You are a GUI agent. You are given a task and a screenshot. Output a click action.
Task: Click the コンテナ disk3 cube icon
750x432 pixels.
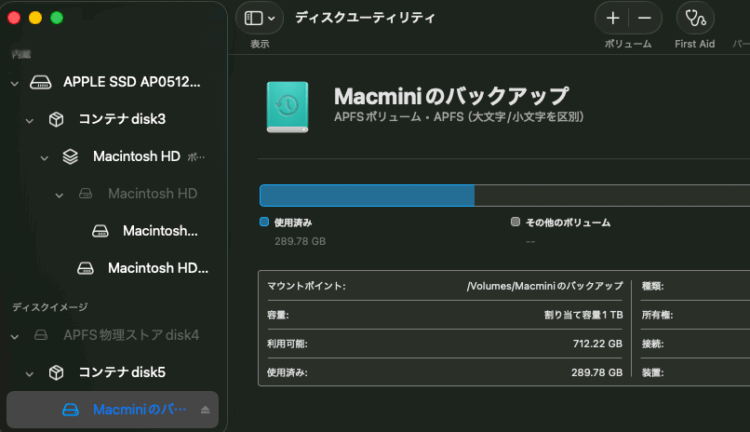tap(56, 119)
